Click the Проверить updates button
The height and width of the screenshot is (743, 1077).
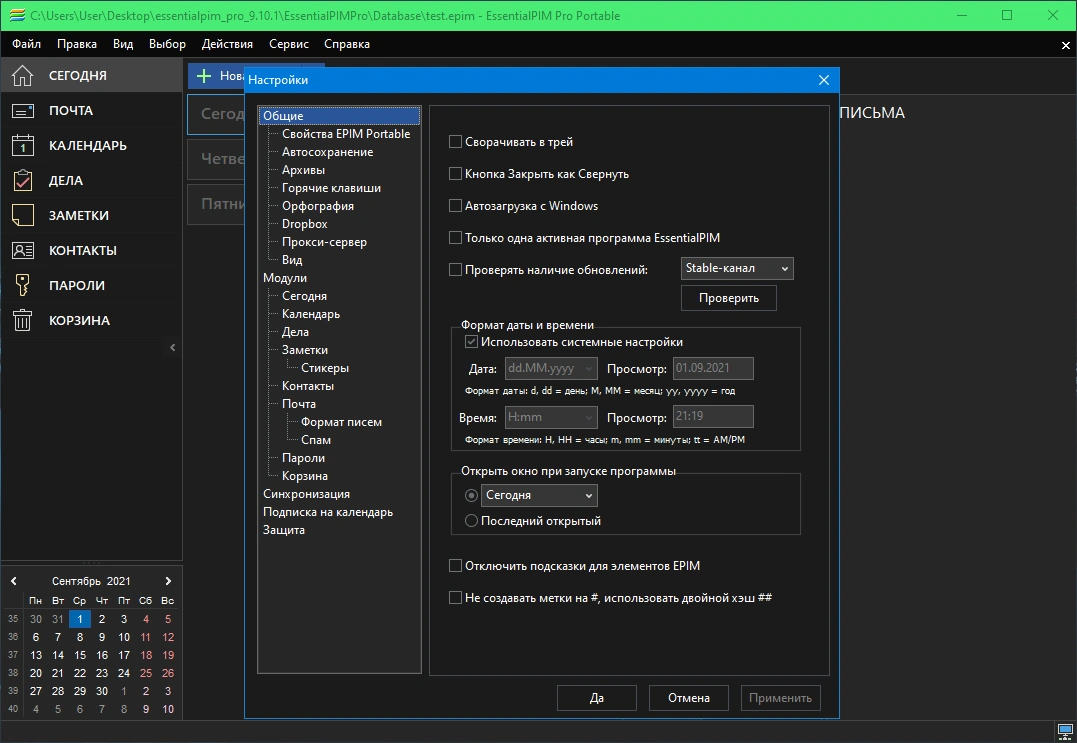[x=729, y=298]
